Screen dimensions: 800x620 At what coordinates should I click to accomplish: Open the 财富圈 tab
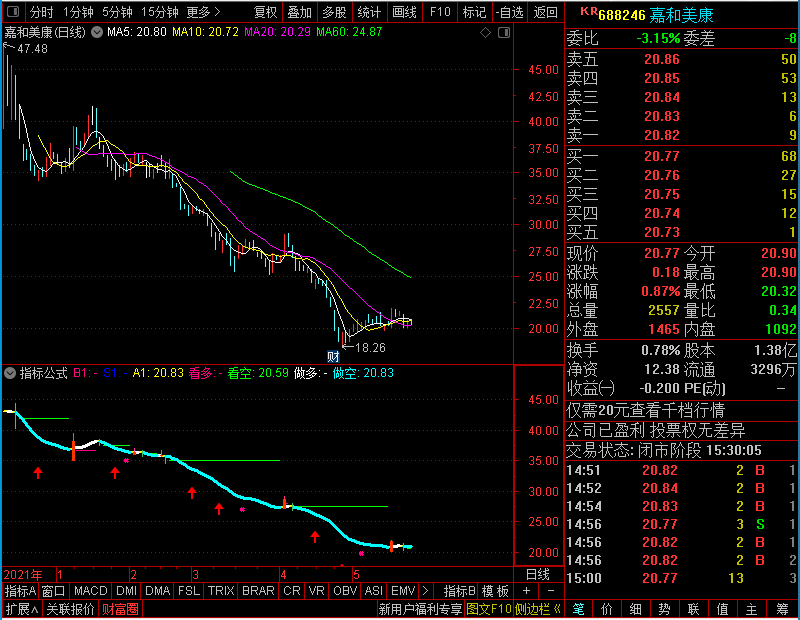[120, 609]
